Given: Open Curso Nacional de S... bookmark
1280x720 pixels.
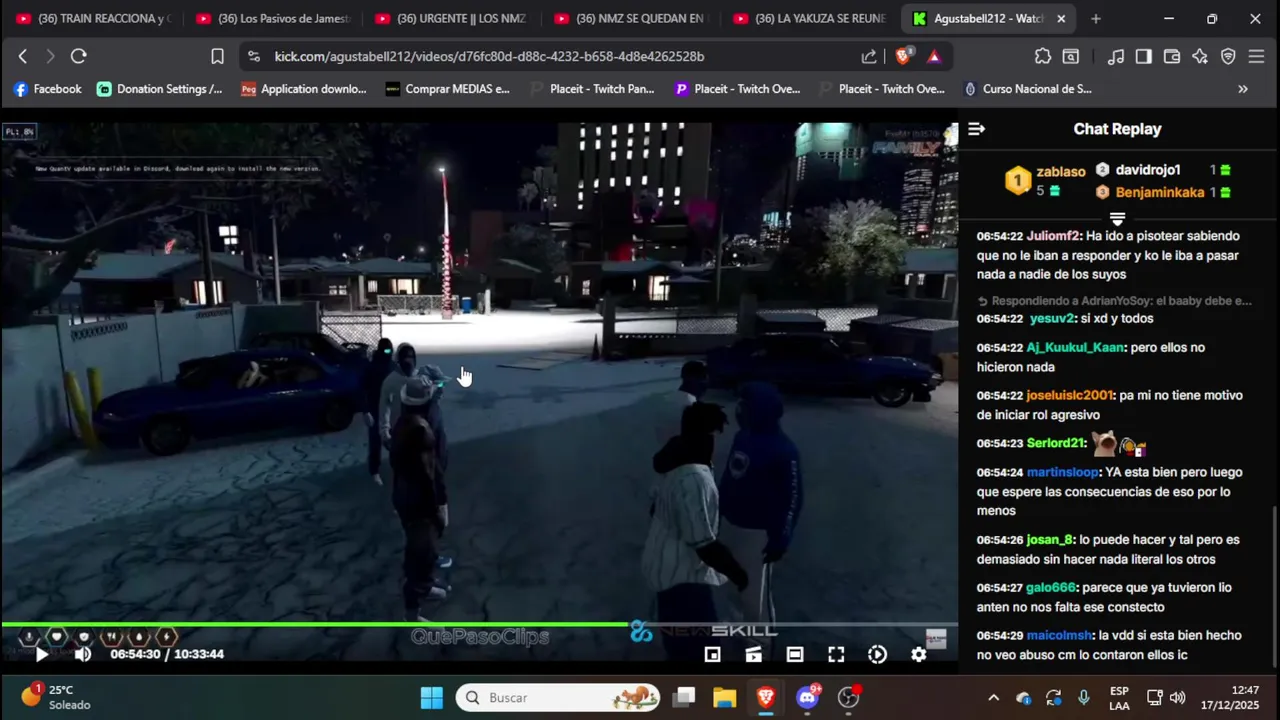Looking at the screenshot, I should point(1027,89).
